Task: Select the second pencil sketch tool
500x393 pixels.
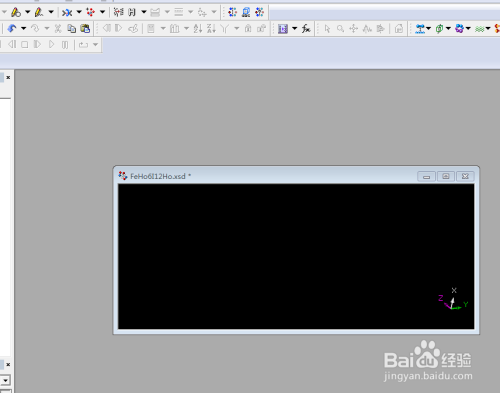Action: coord(39,12)
